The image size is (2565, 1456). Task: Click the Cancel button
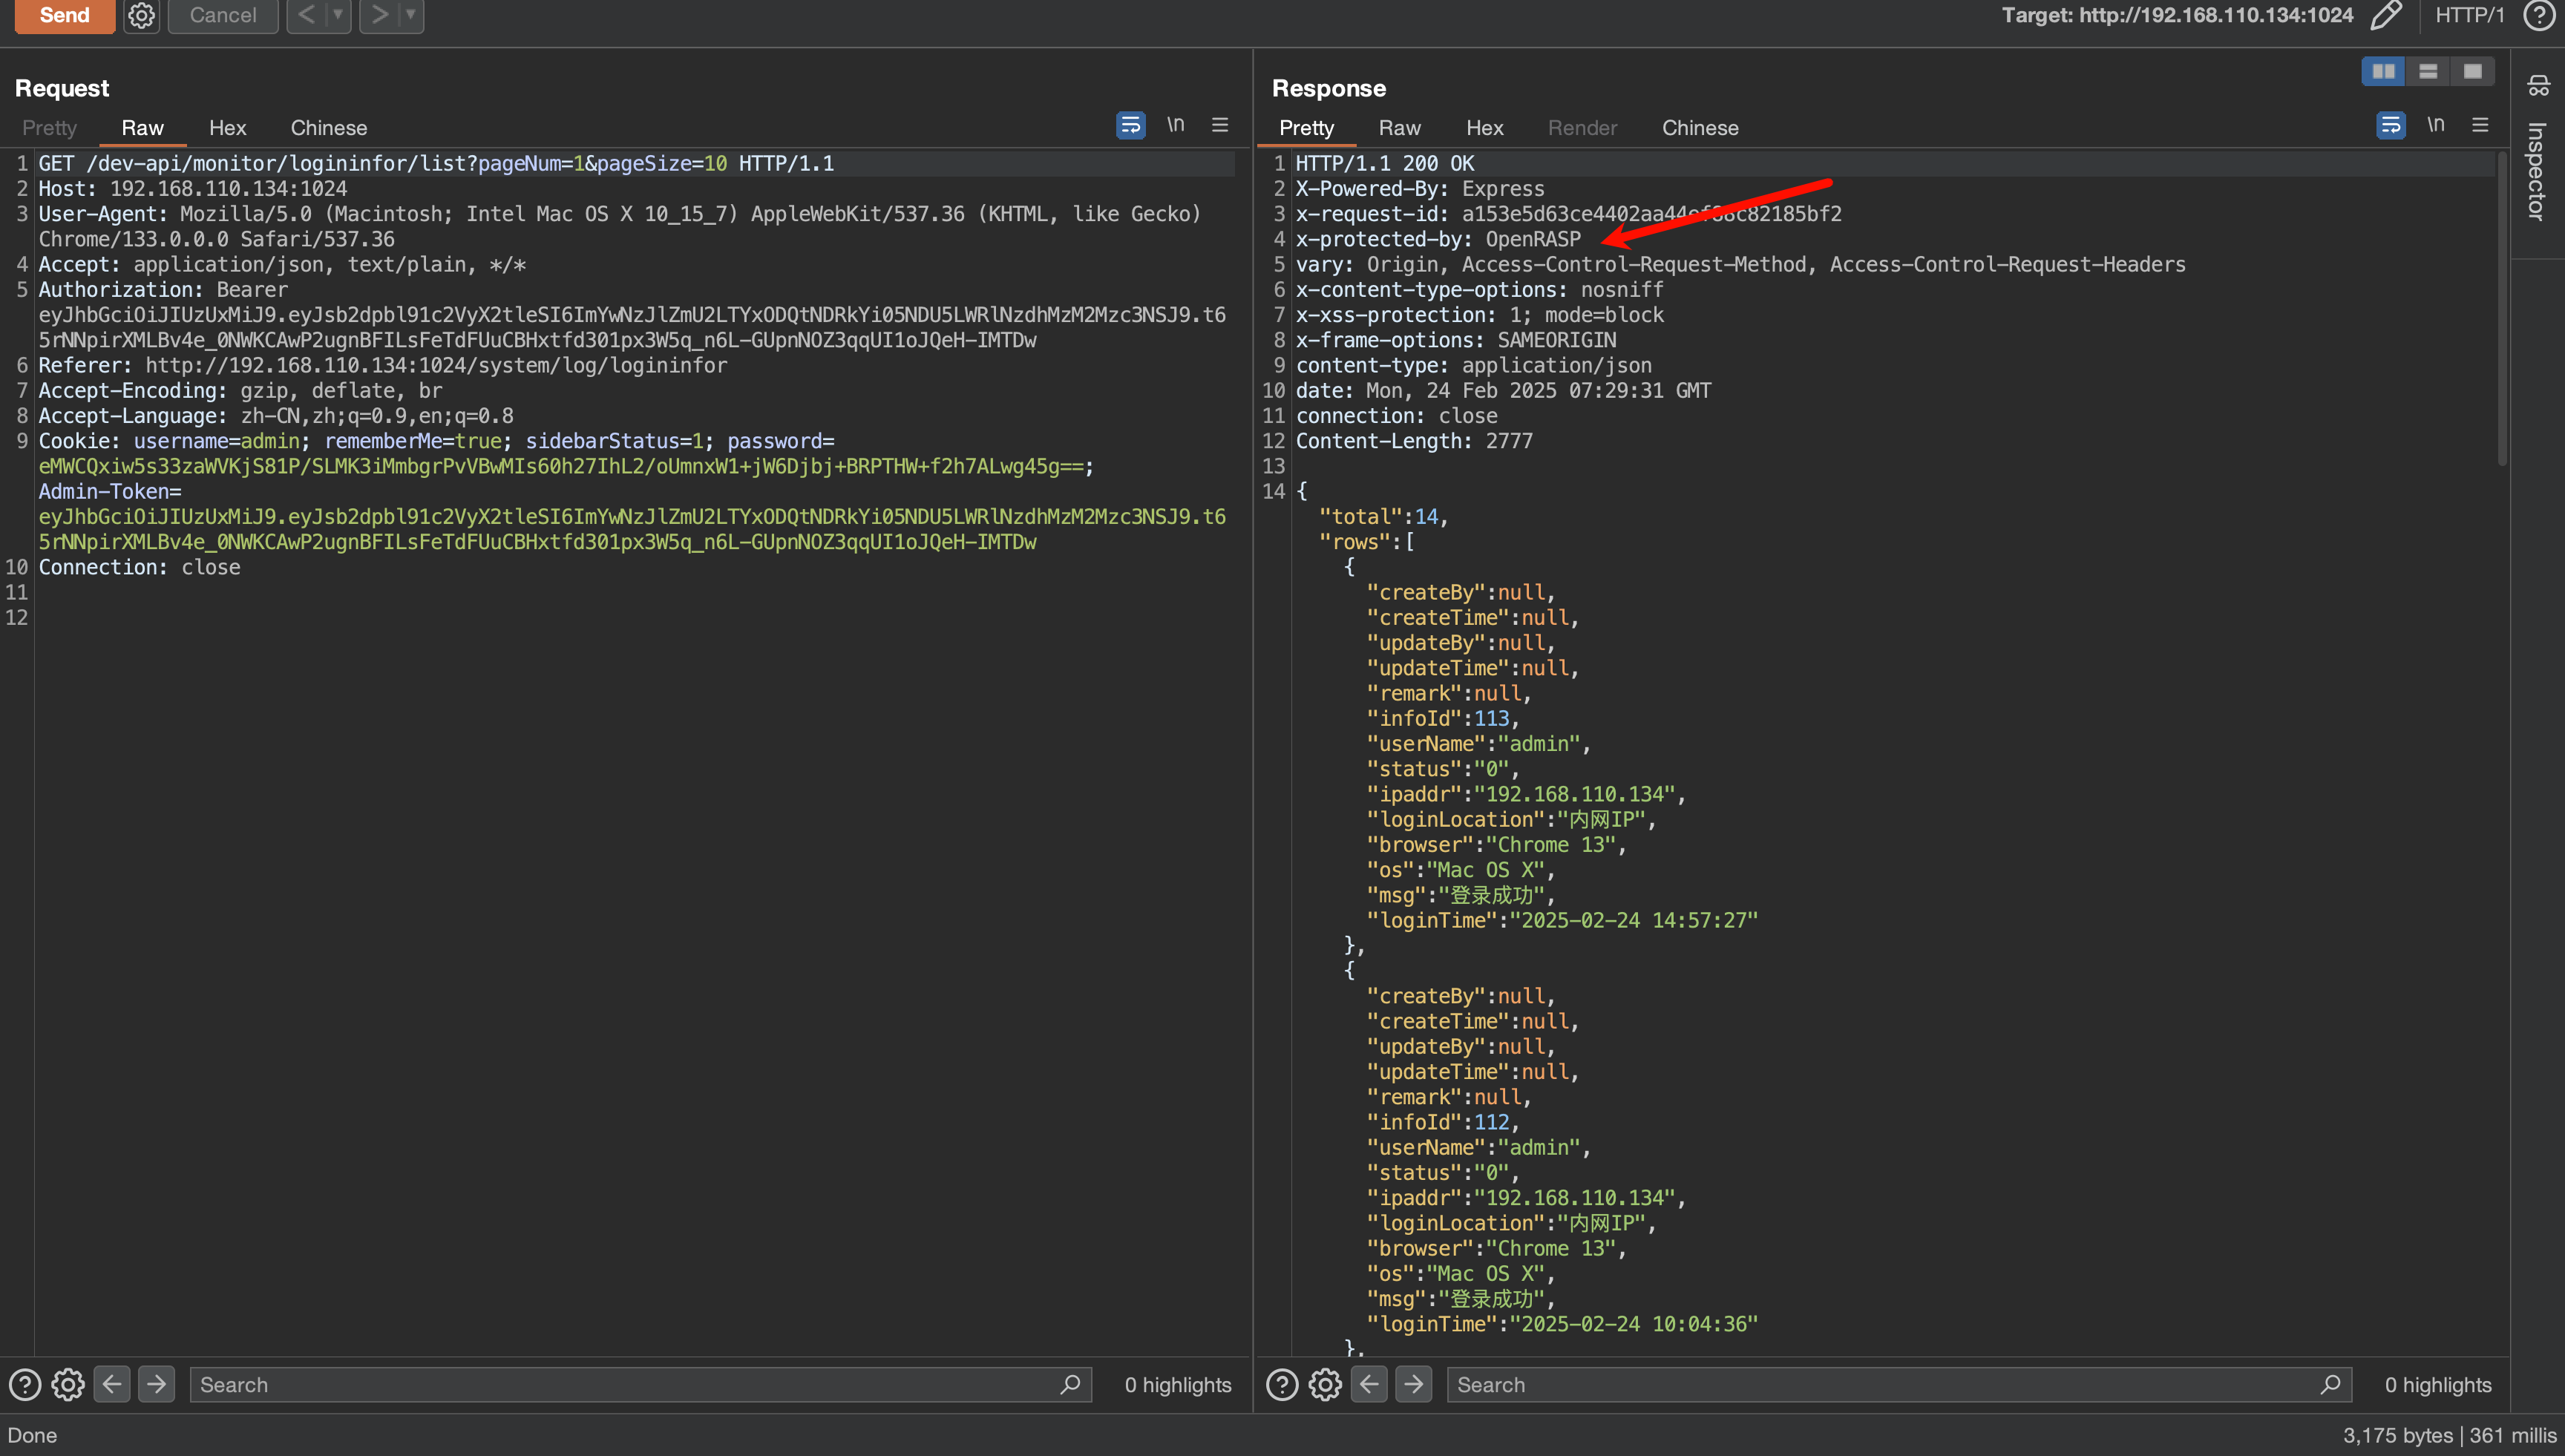tap(223, 15)
